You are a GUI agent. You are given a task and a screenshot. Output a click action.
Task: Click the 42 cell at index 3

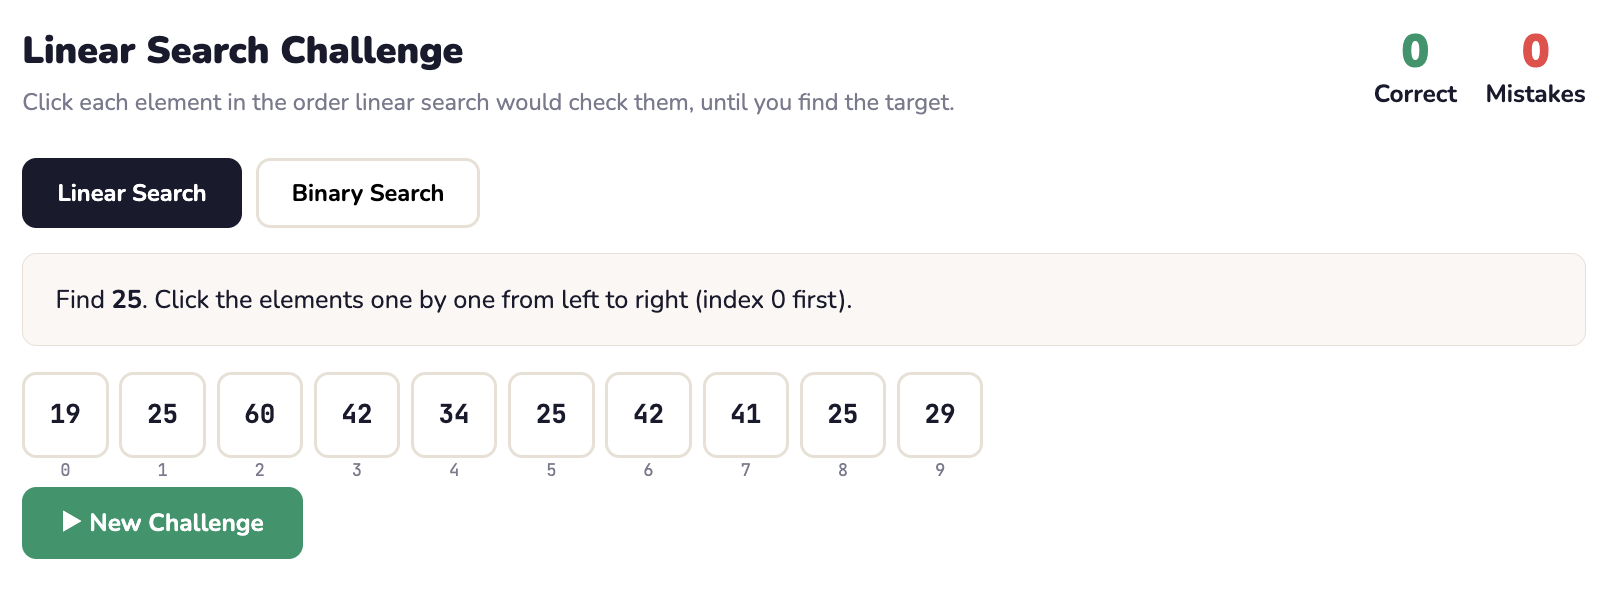[357, 414]
